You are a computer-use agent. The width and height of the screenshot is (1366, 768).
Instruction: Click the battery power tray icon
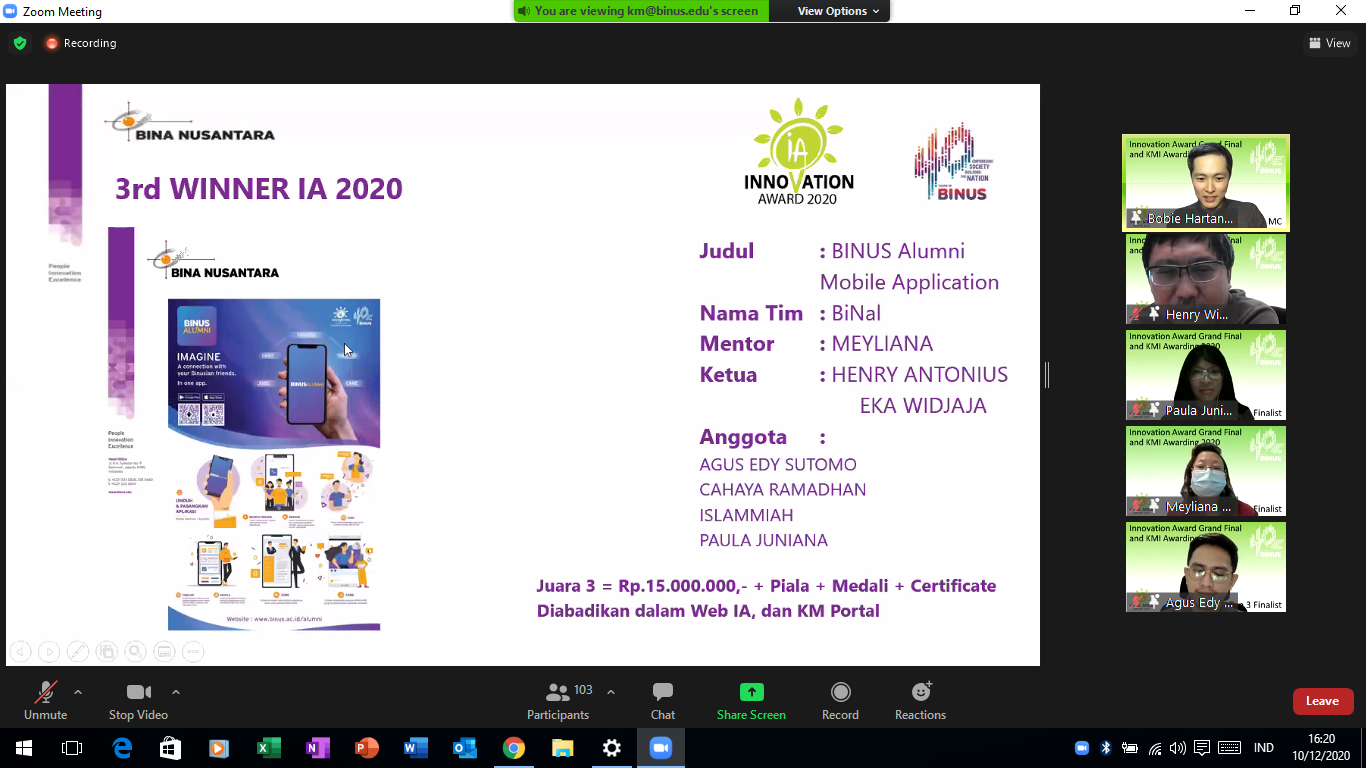[x=1130, y=748]
